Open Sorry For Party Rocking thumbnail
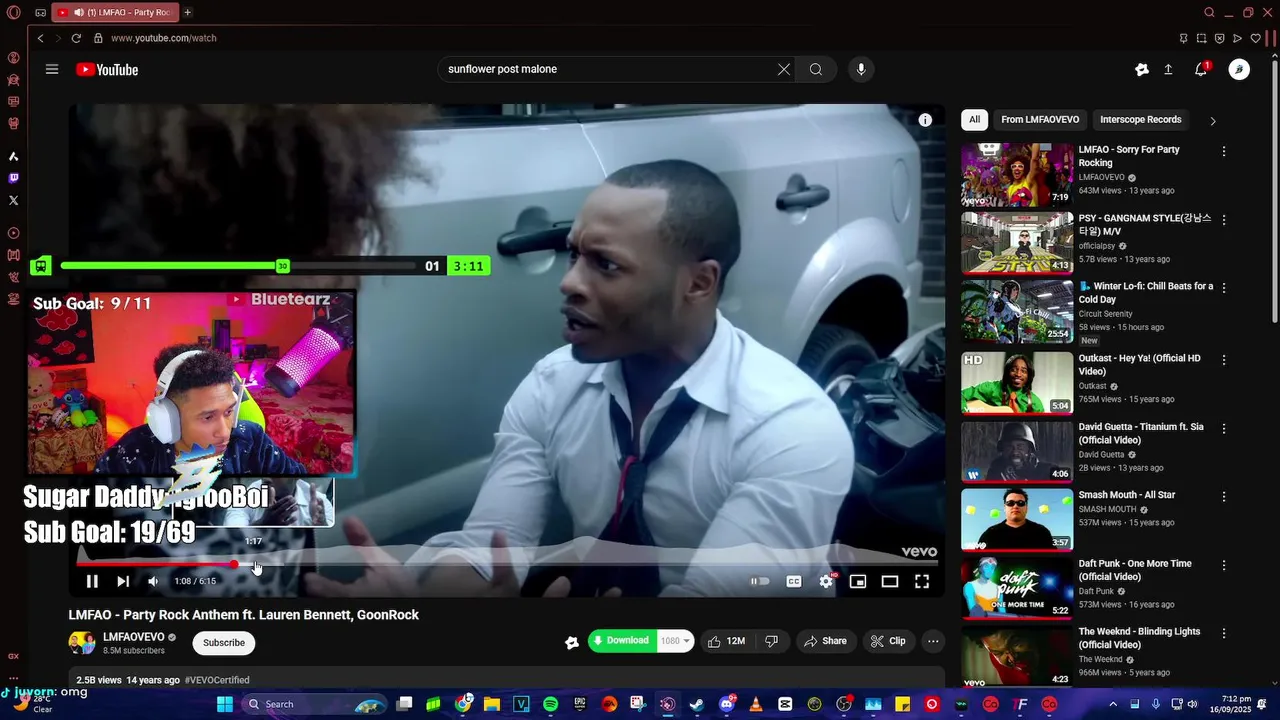 [1017, 174]
